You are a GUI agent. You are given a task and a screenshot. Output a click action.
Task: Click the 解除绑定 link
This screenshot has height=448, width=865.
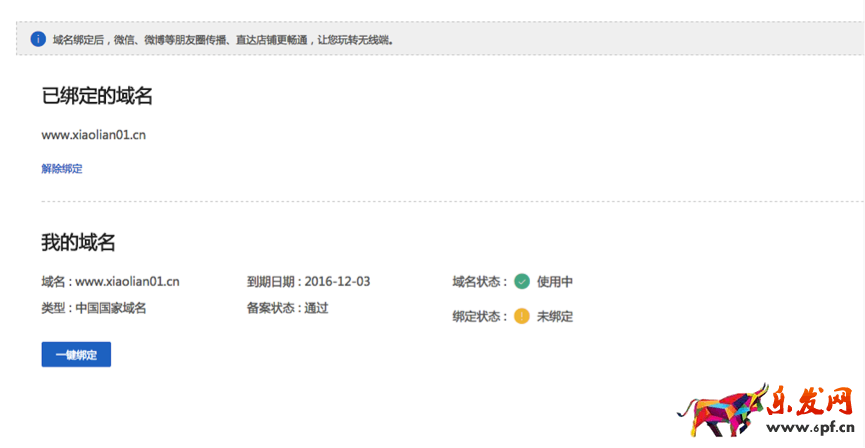click(62, 169)
